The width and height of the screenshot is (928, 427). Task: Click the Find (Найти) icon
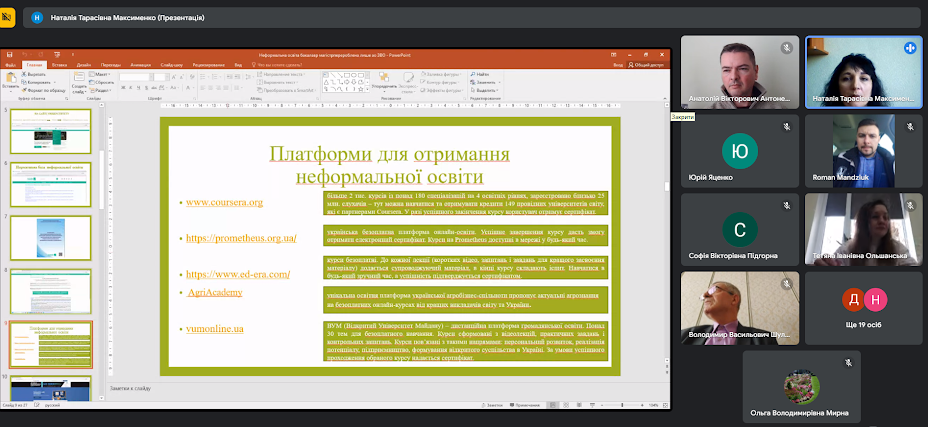pyautogui.click(x=473, y=74)
